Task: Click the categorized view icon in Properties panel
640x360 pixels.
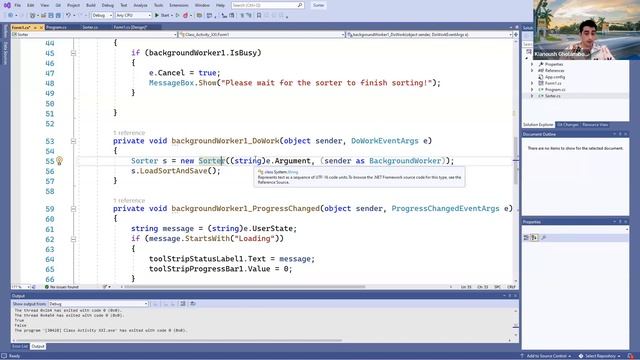Action: [x=526, y=238]
